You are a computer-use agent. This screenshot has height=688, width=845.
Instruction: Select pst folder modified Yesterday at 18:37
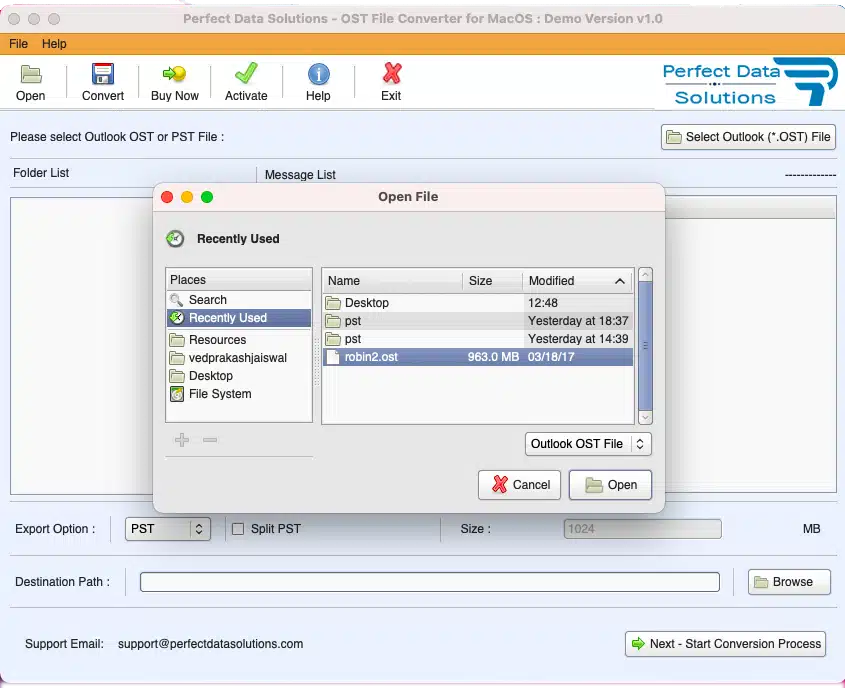coord(478,321)
